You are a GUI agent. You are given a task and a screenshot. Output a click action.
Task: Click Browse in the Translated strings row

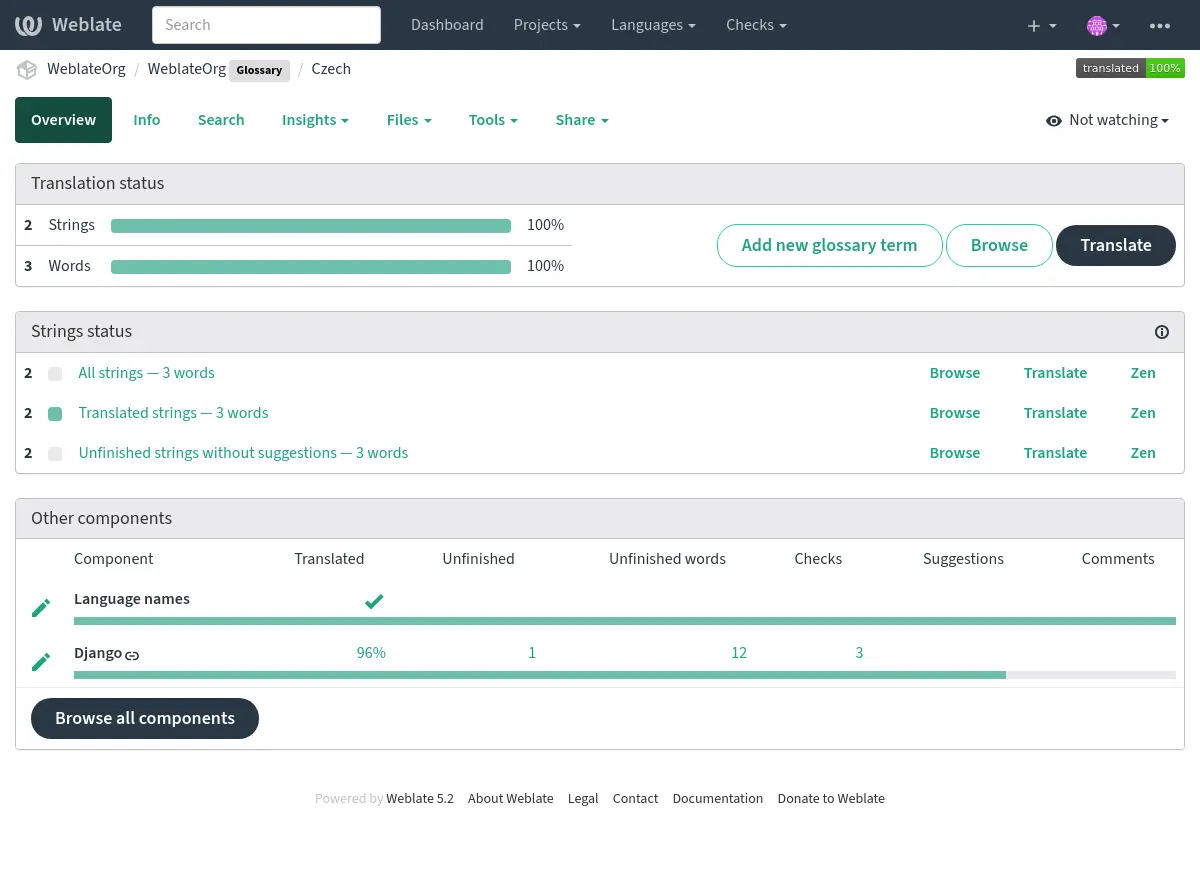pos(955,413)
